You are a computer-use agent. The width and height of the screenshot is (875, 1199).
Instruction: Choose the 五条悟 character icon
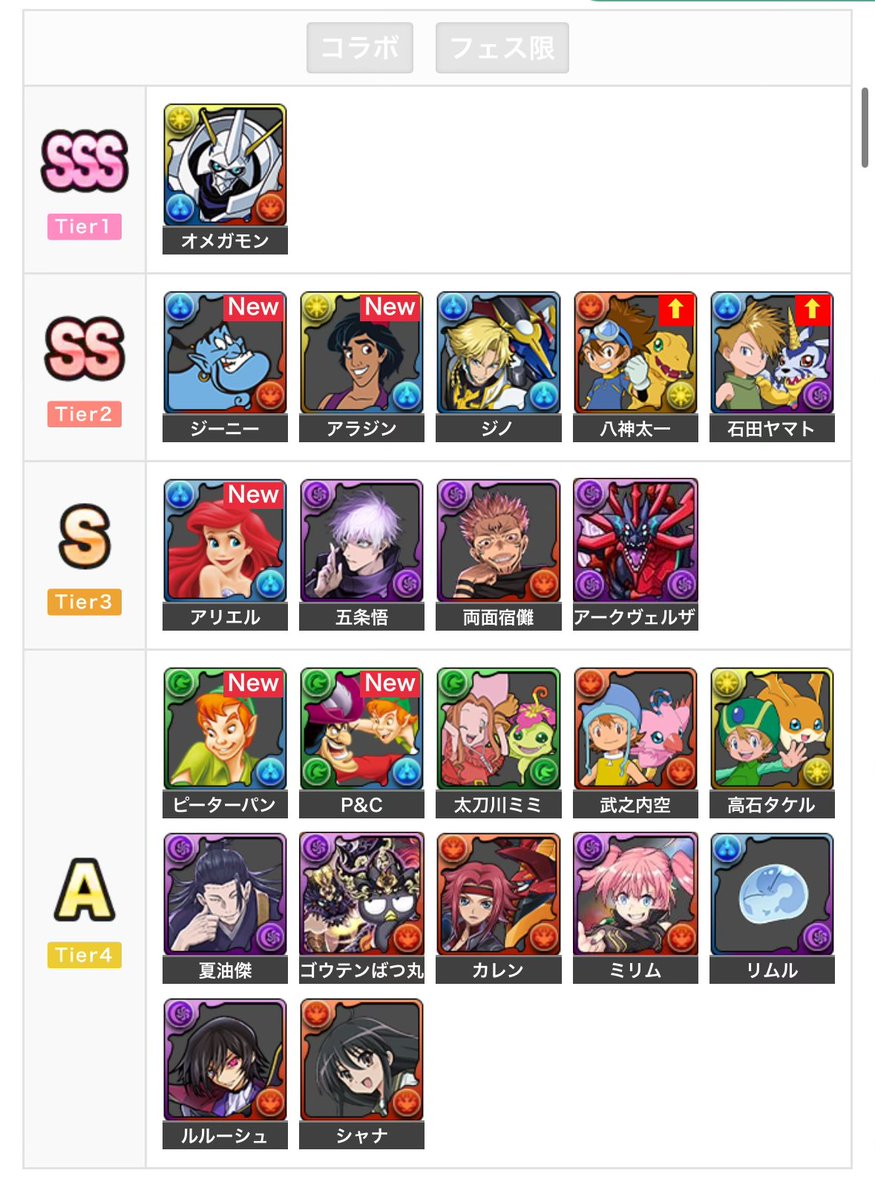[361, 541]
